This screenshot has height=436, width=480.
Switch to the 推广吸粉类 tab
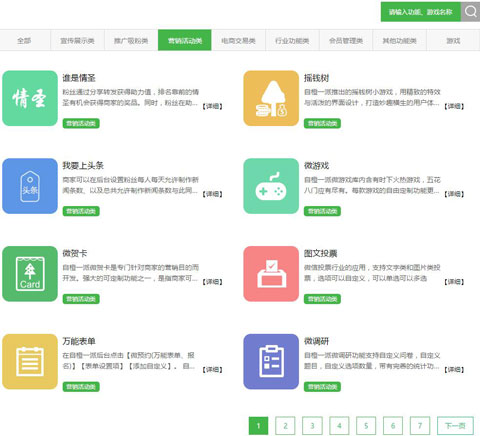[x=131, y=40]
